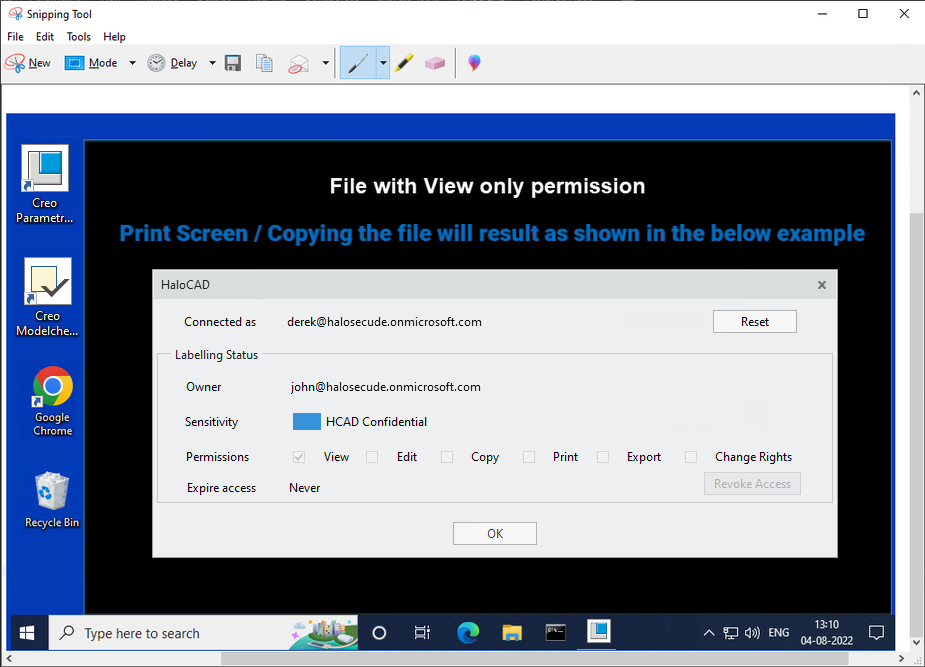Open Edit with Paint 3D icon
This screenshot has width=925, height=667.
pyautogui.click(x=474, y=63)
